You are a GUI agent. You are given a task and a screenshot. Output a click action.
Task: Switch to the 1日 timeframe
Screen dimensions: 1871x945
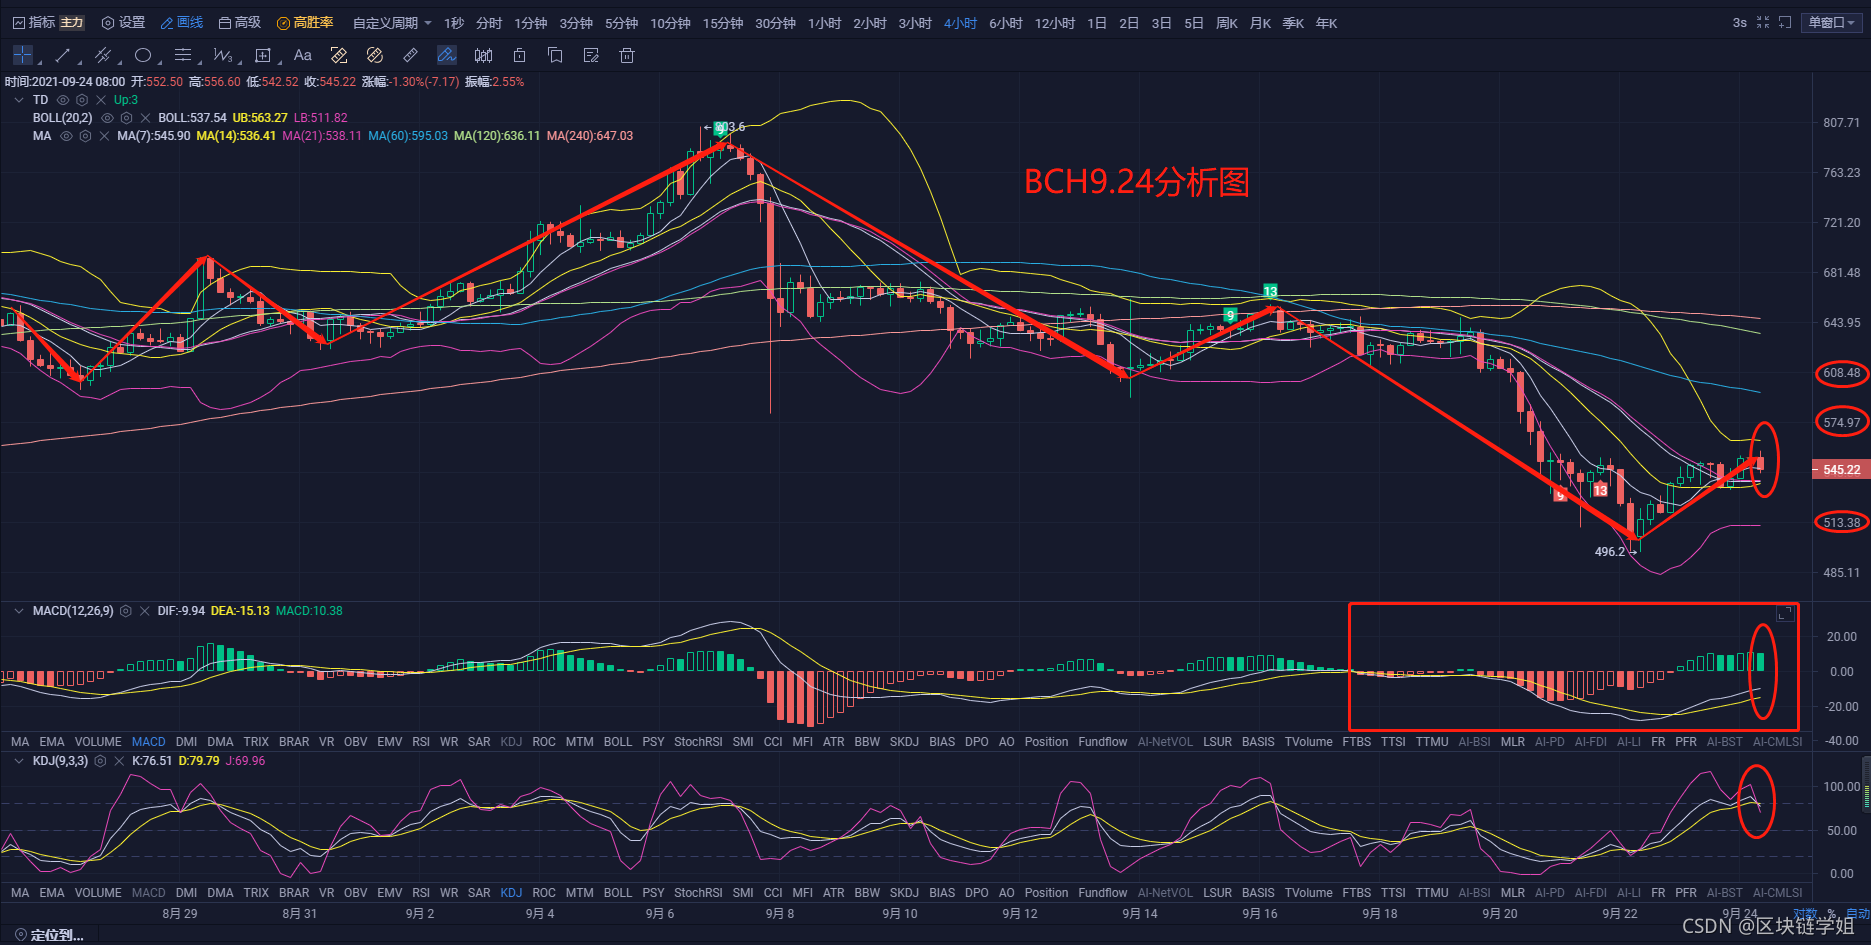(x=1097, y=22)
